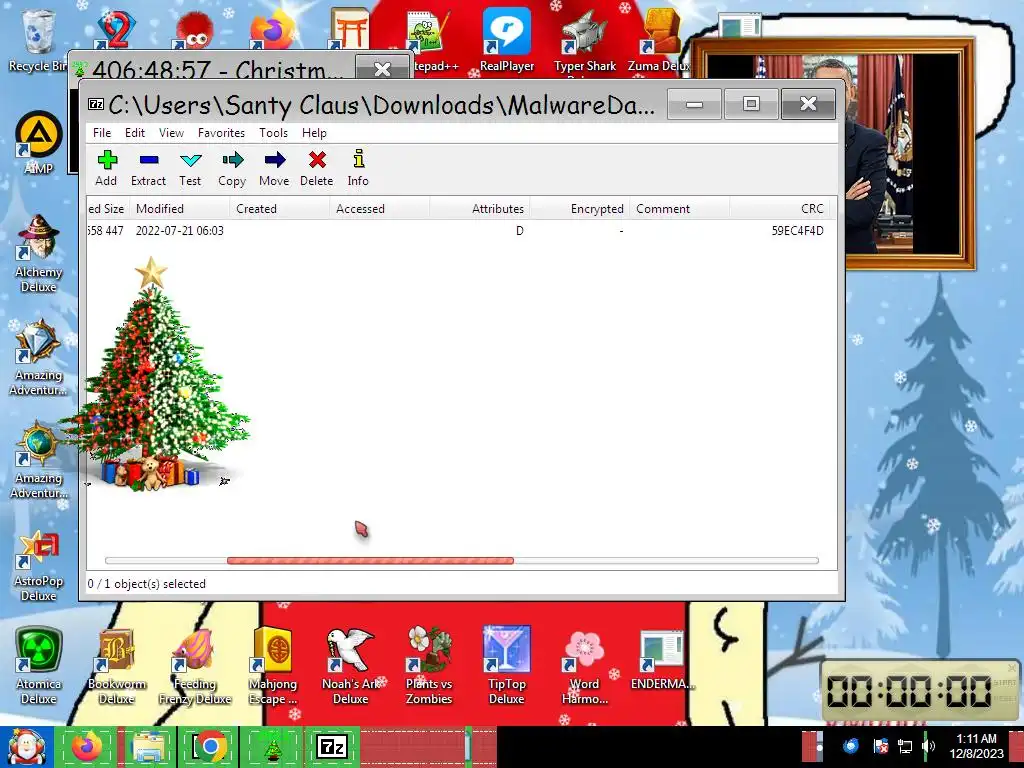Switch to the Christmas tree taskbar app
Screen dimensions: 1024x768
tap(272, 747)
